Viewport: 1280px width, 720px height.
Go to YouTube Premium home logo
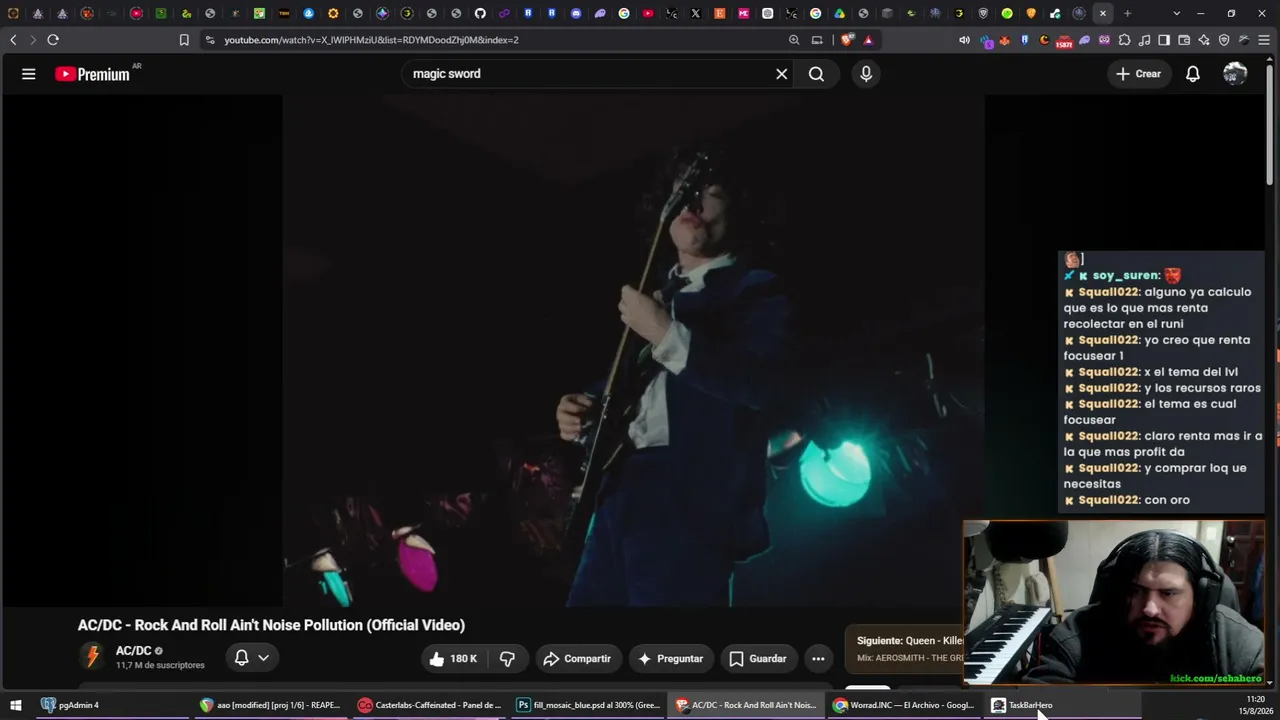(x=93, y=74)
